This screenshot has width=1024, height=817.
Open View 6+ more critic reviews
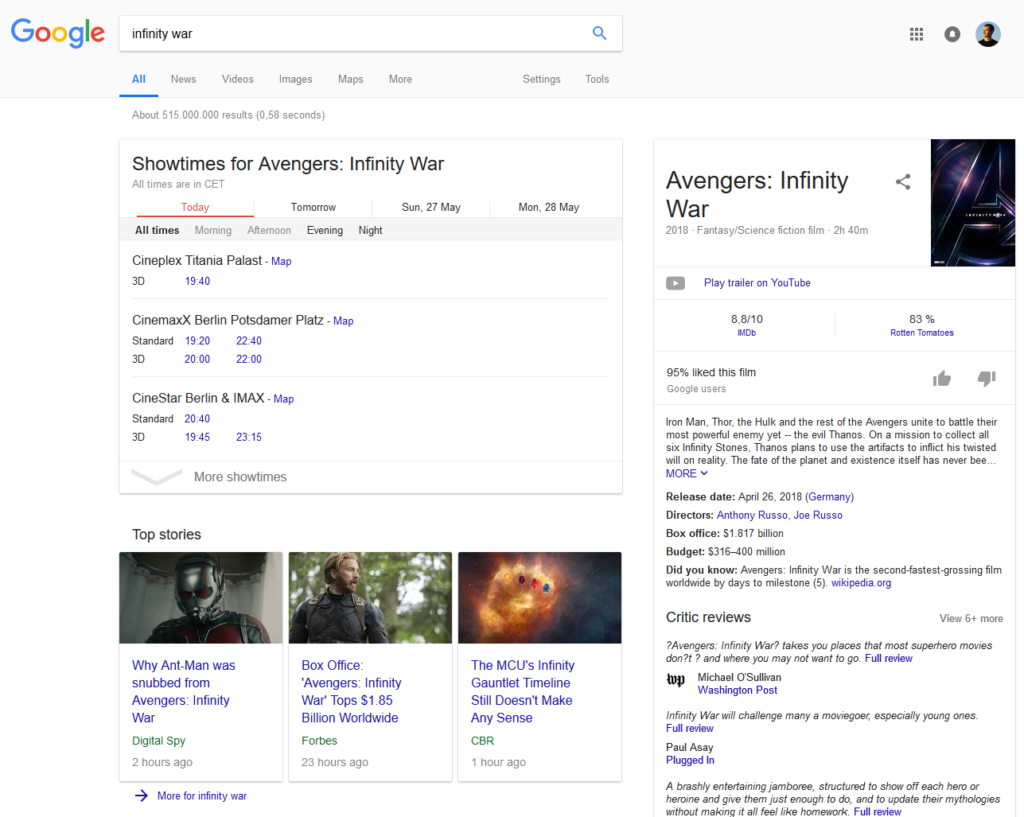pos(971,619)
